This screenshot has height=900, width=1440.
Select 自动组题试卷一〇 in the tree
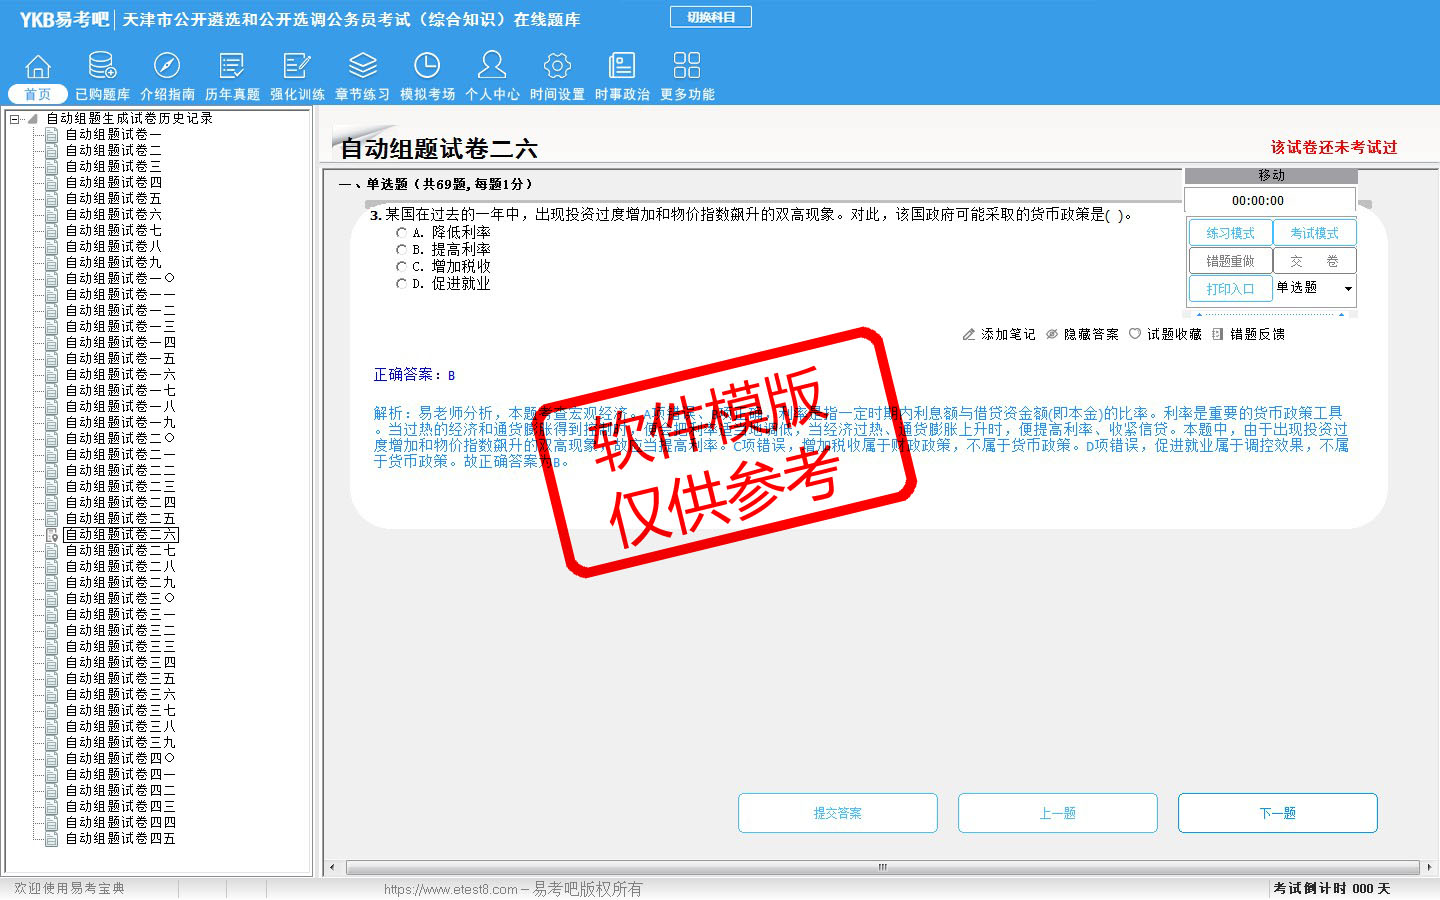click(119, 279)
